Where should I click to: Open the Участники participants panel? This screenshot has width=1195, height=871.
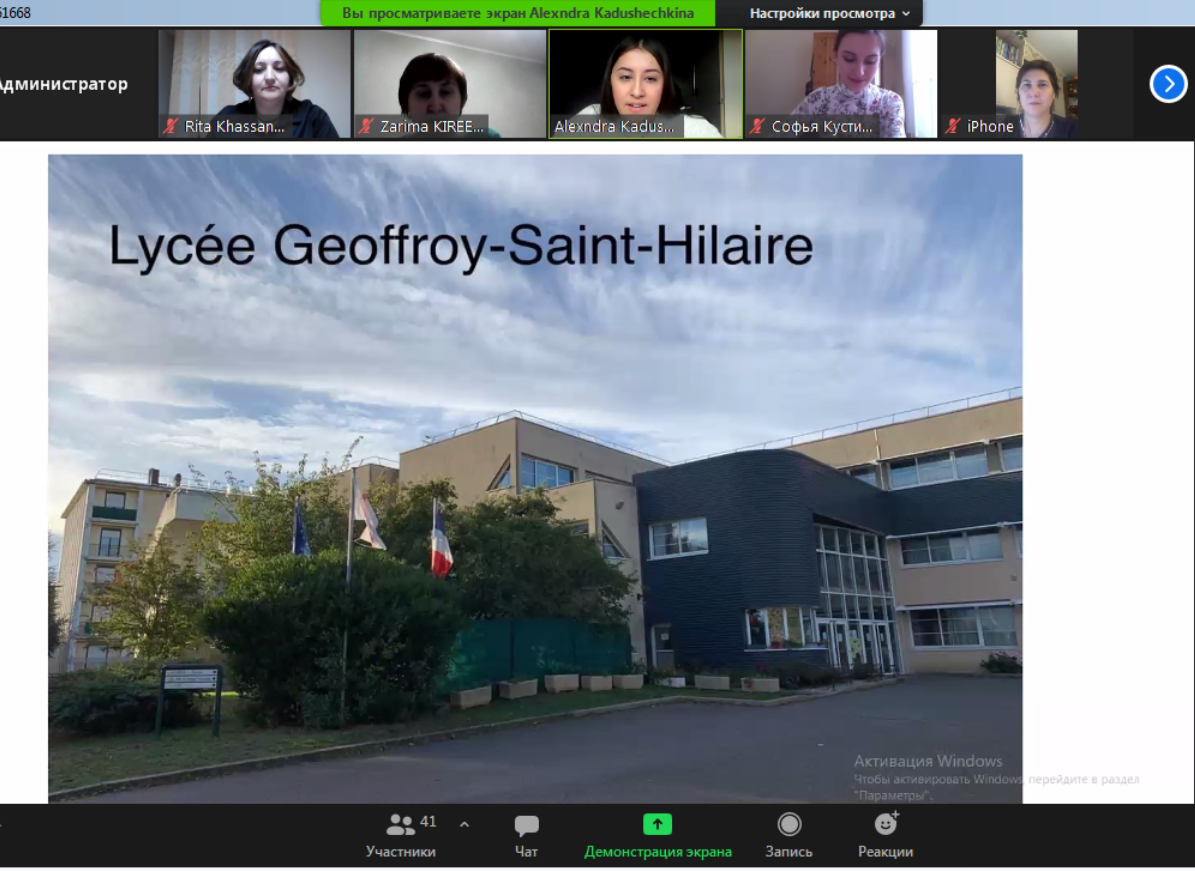(401, 834)
